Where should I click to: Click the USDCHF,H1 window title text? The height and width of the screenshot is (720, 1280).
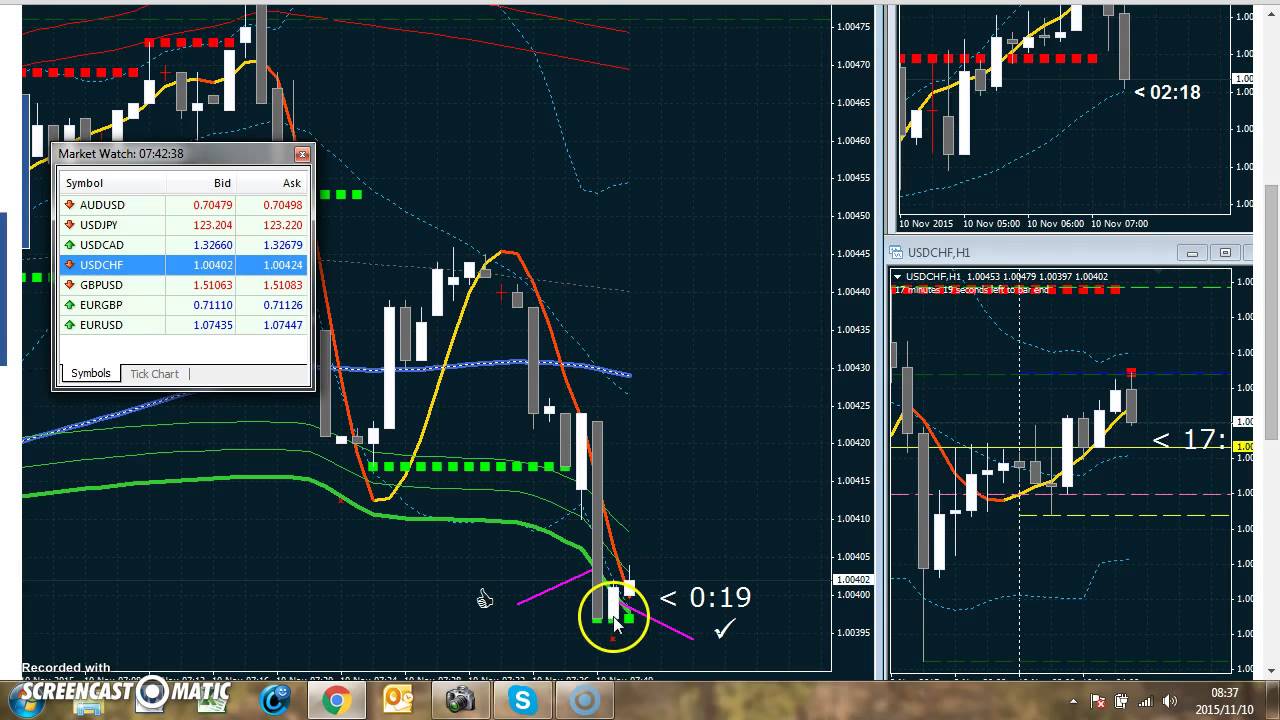pyautogui.click(x=939, y=253)
